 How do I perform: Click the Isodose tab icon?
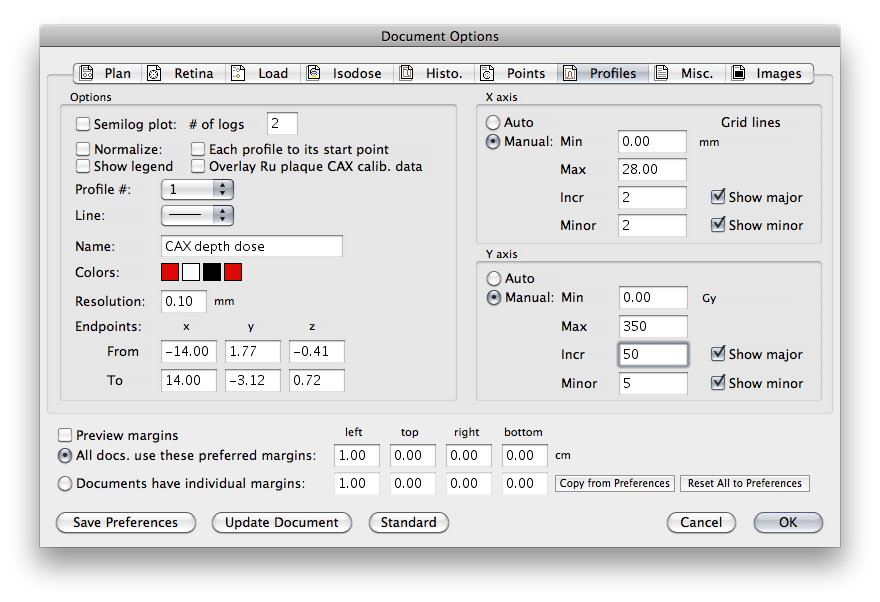pos(314,73)
